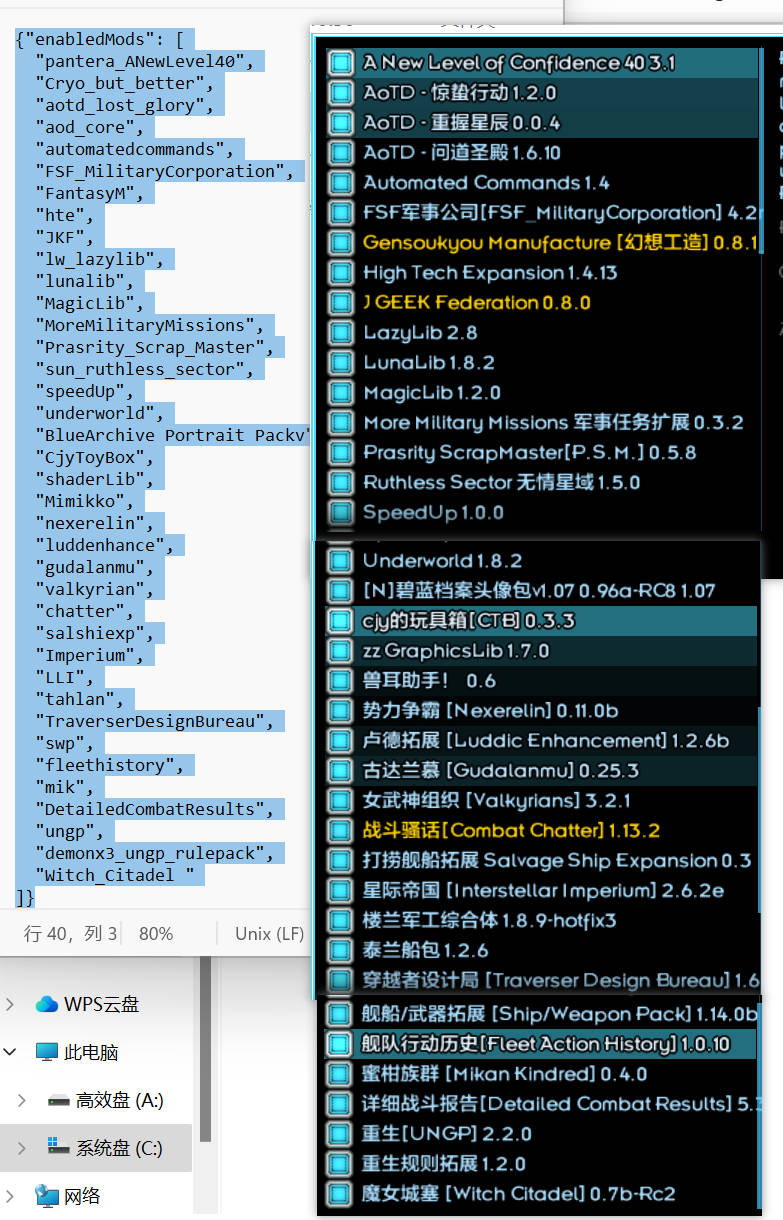This screenshot has width=783, height=1220.
Task: Toggle the Gensoukyou Manufacture mod checkbox
Action: (341, 243)
